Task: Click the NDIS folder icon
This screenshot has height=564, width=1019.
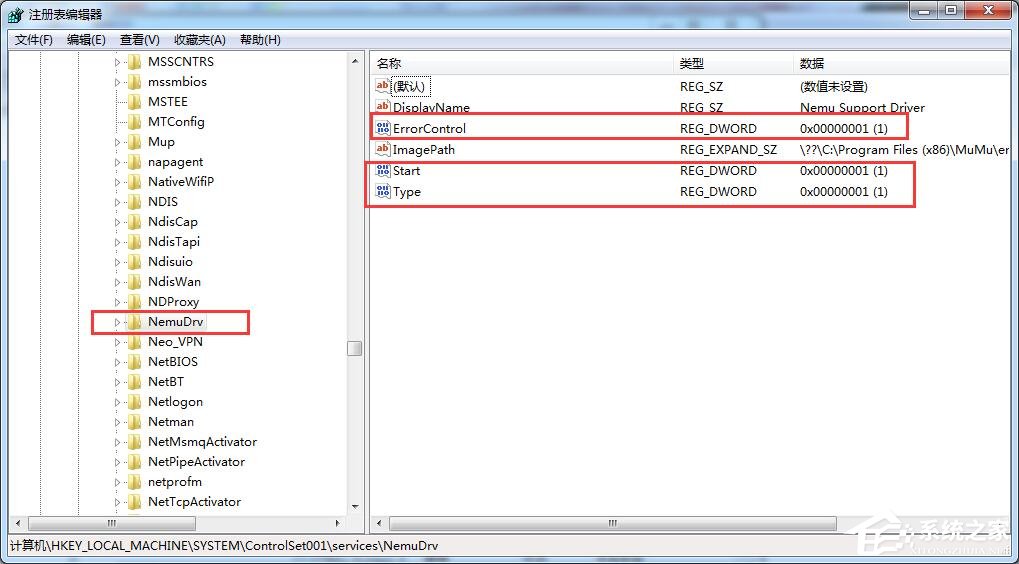Action: pos(135,202)
